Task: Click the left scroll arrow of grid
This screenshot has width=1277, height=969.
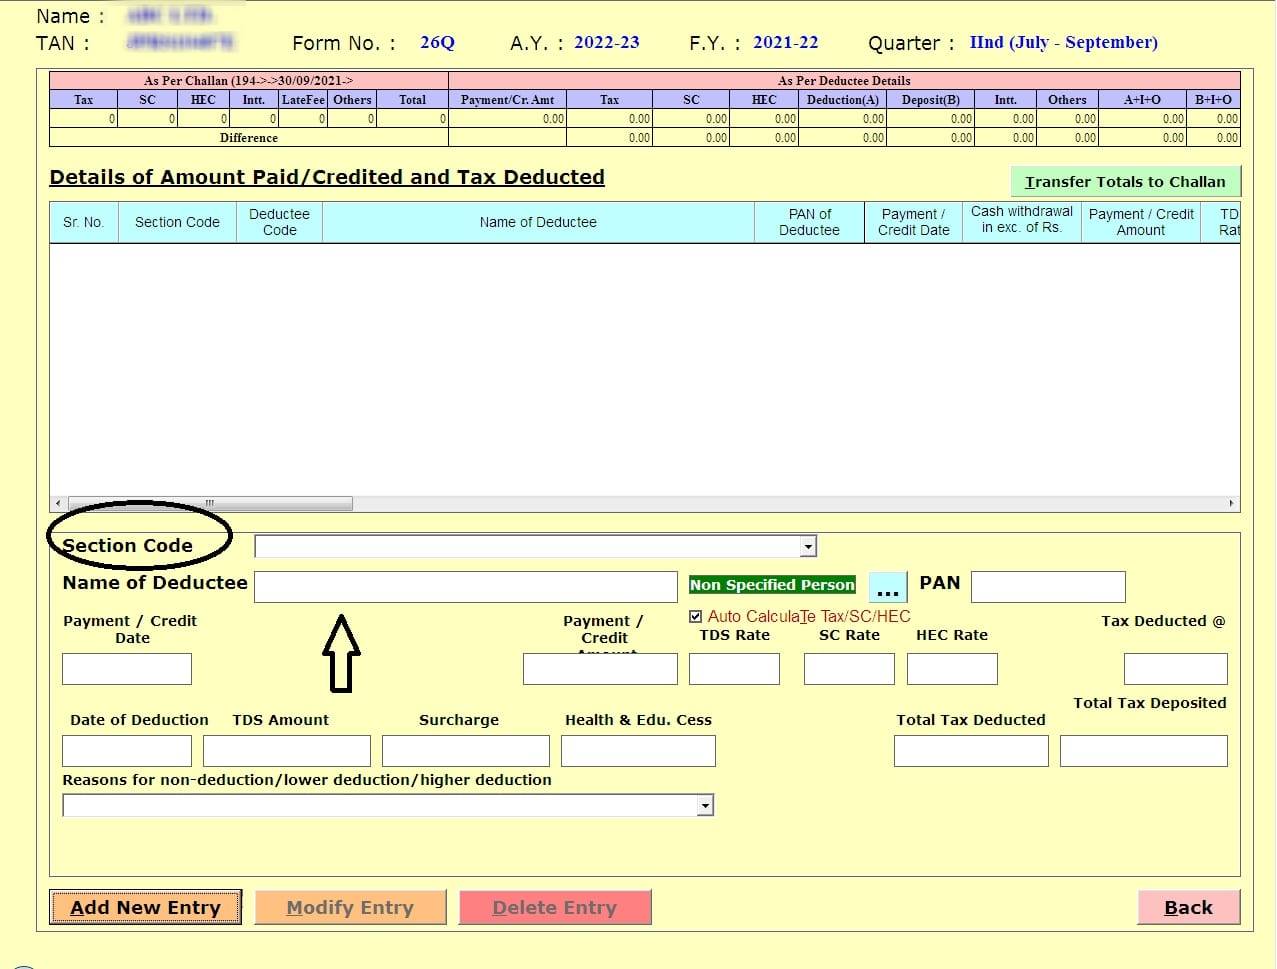Action: click(58, 503)
